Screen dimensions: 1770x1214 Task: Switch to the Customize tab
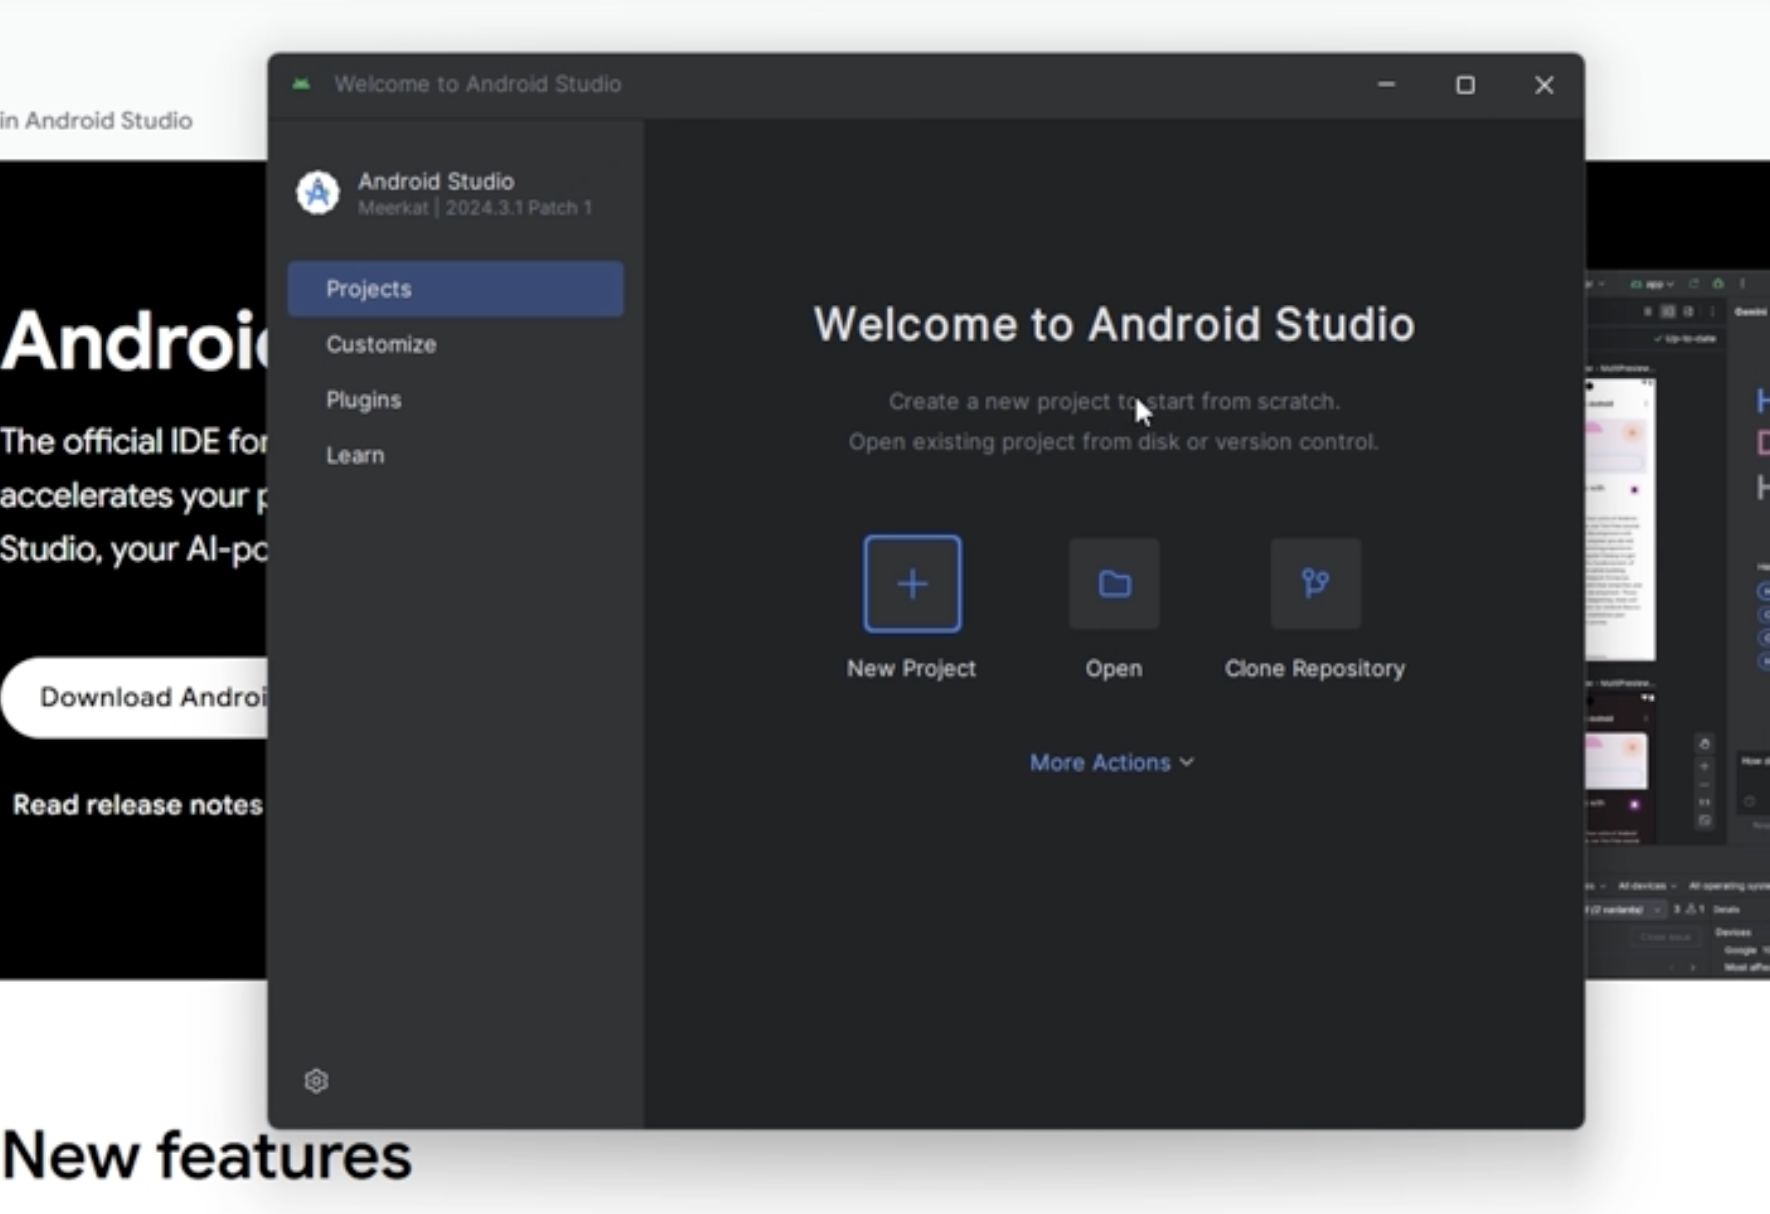point(456,344)
